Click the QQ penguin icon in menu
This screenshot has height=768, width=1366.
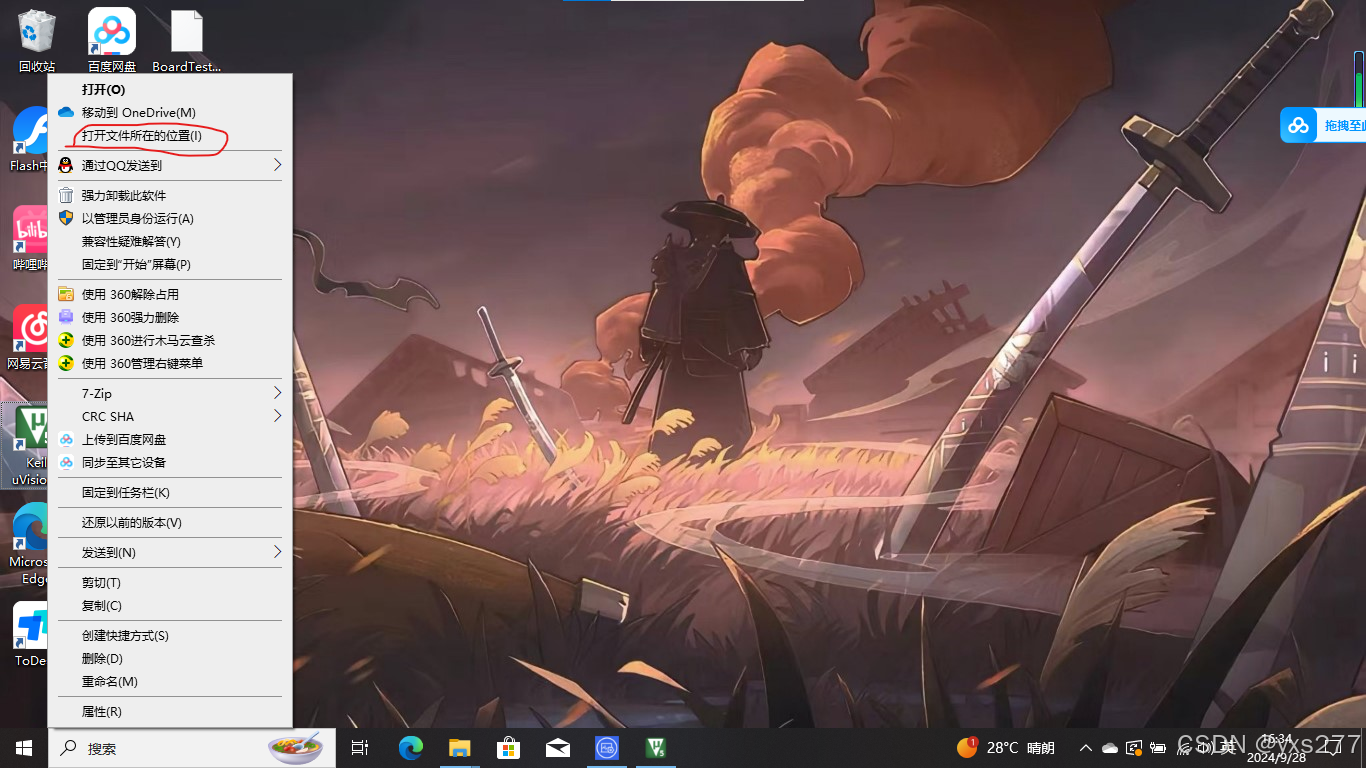66,165
